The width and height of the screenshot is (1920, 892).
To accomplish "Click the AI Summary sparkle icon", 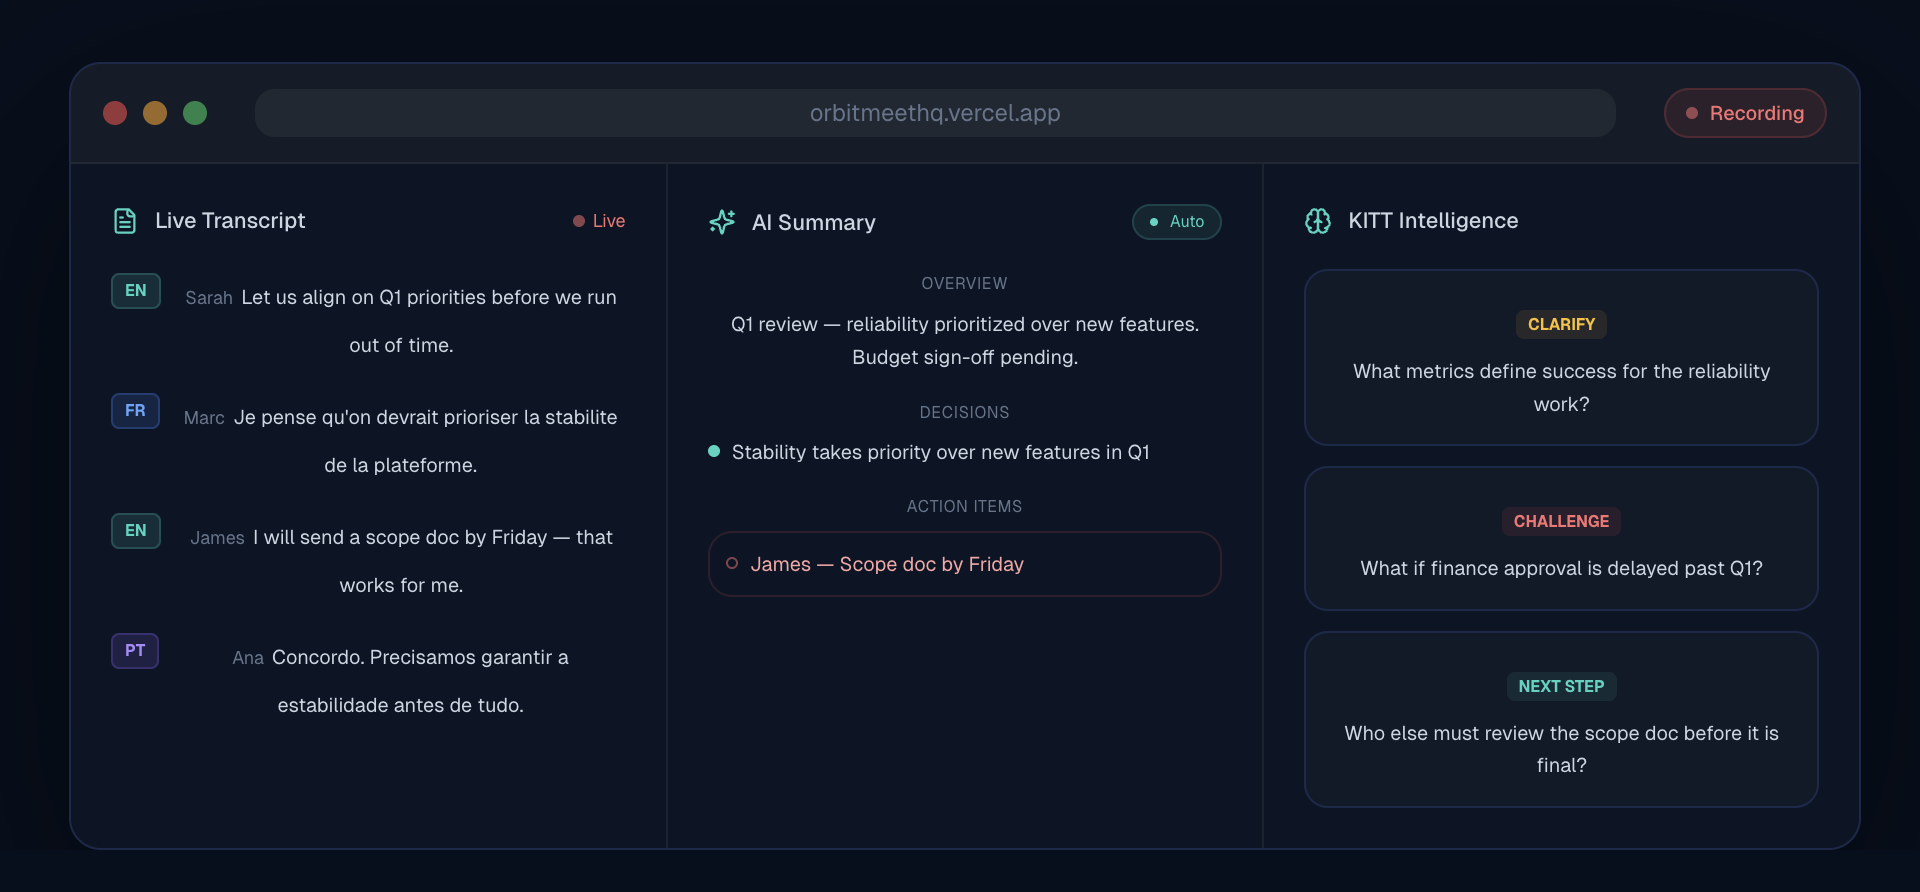I will click(722, 222).
